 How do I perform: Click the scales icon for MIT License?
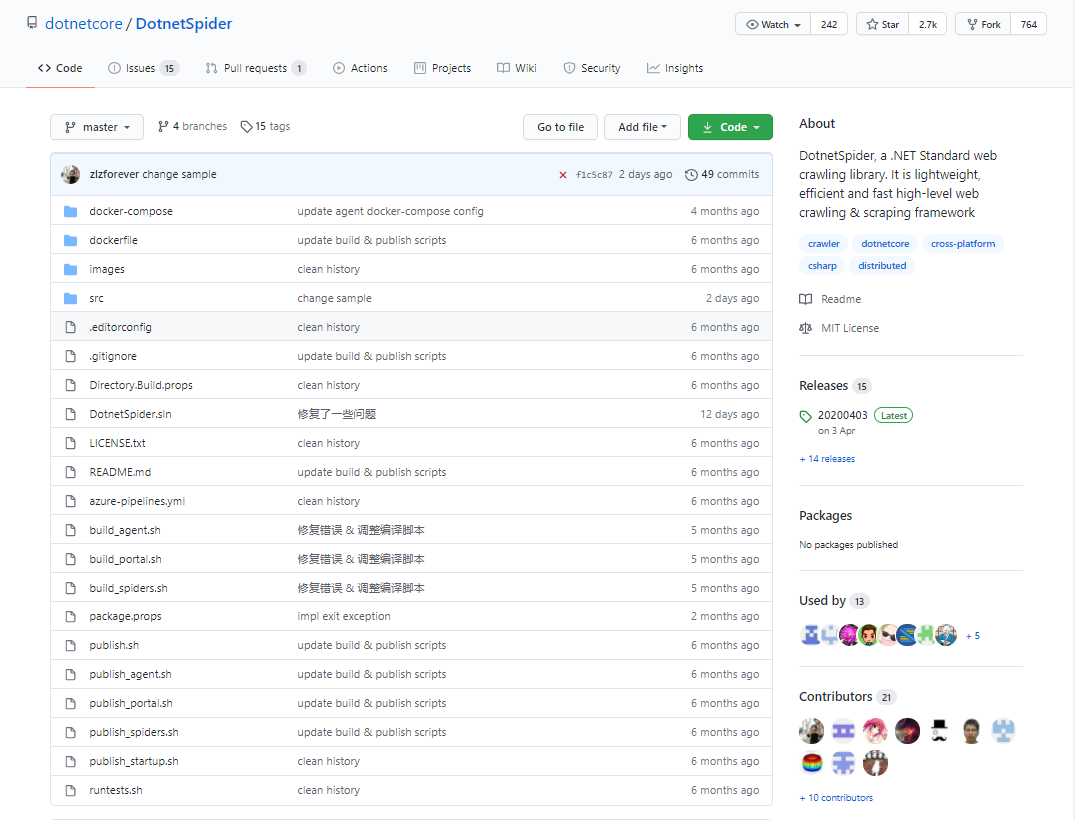coord(806,327)
